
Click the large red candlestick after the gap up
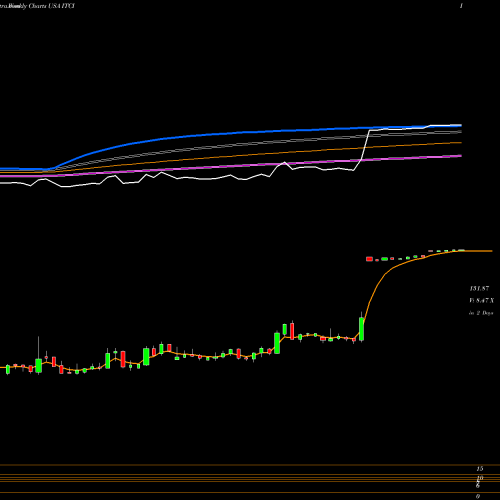[369, 259]
